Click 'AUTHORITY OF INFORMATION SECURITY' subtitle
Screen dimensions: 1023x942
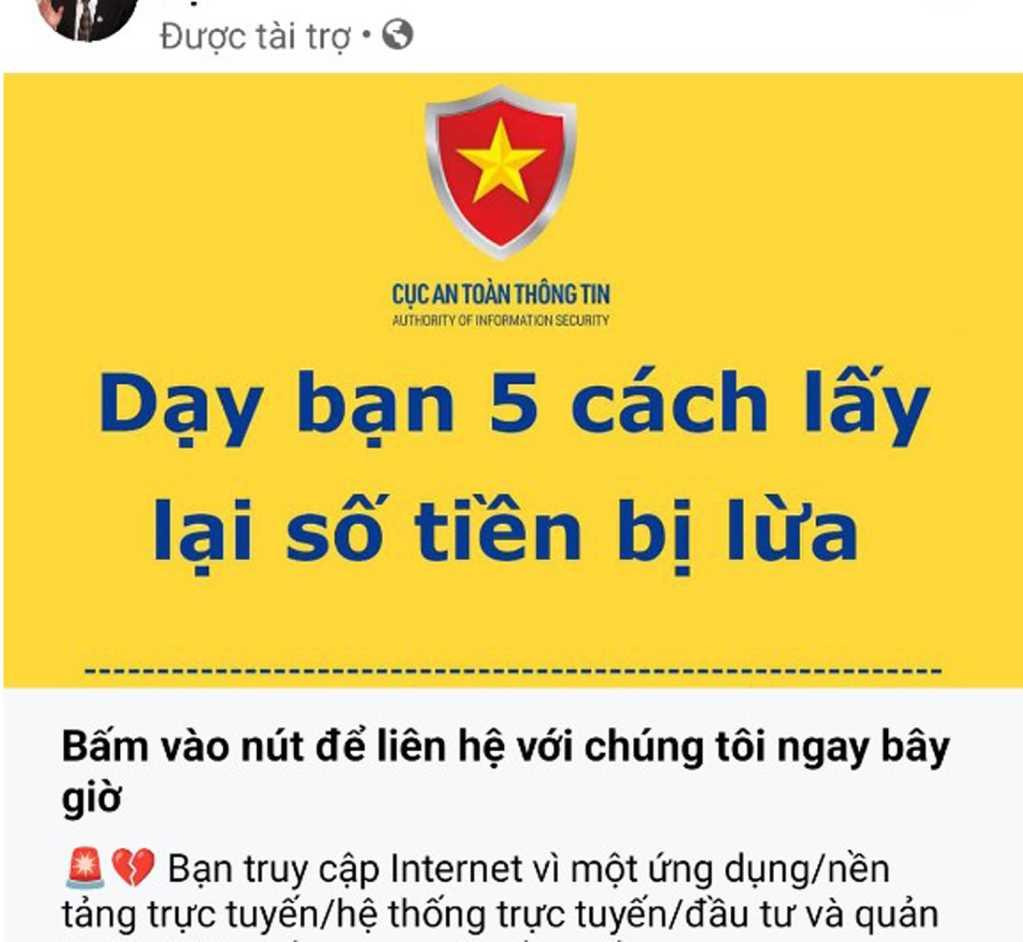[x=500, y=320]
